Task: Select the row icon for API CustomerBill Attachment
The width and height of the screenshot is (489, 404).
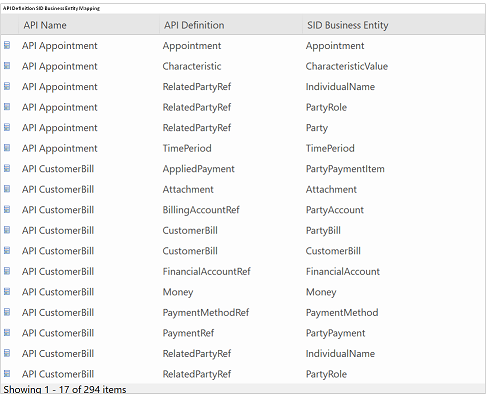Action: click(x=7, y=189)
